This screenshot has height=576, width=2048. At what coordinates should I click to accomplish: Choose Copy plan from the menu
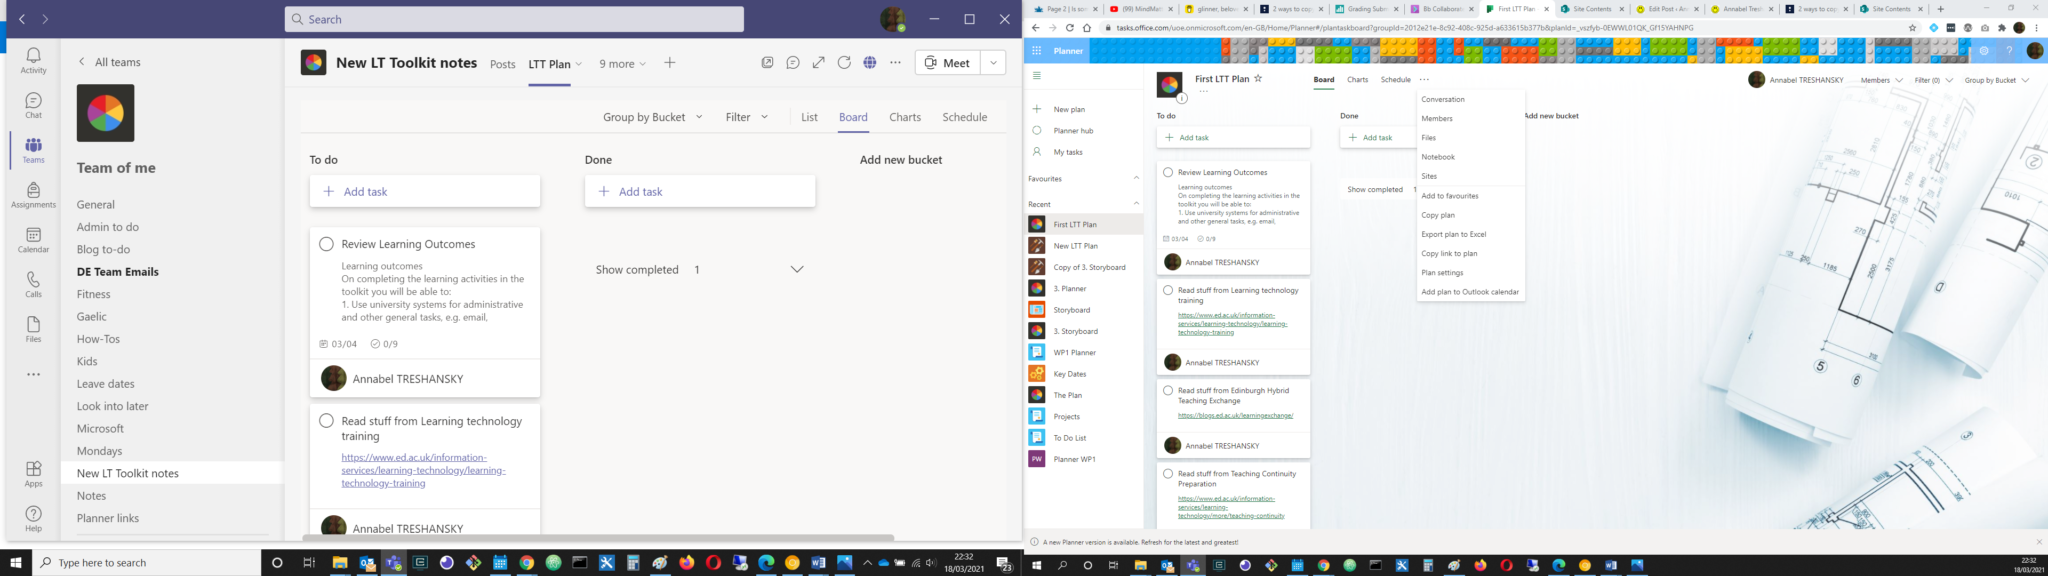[x=1438, y=215]
